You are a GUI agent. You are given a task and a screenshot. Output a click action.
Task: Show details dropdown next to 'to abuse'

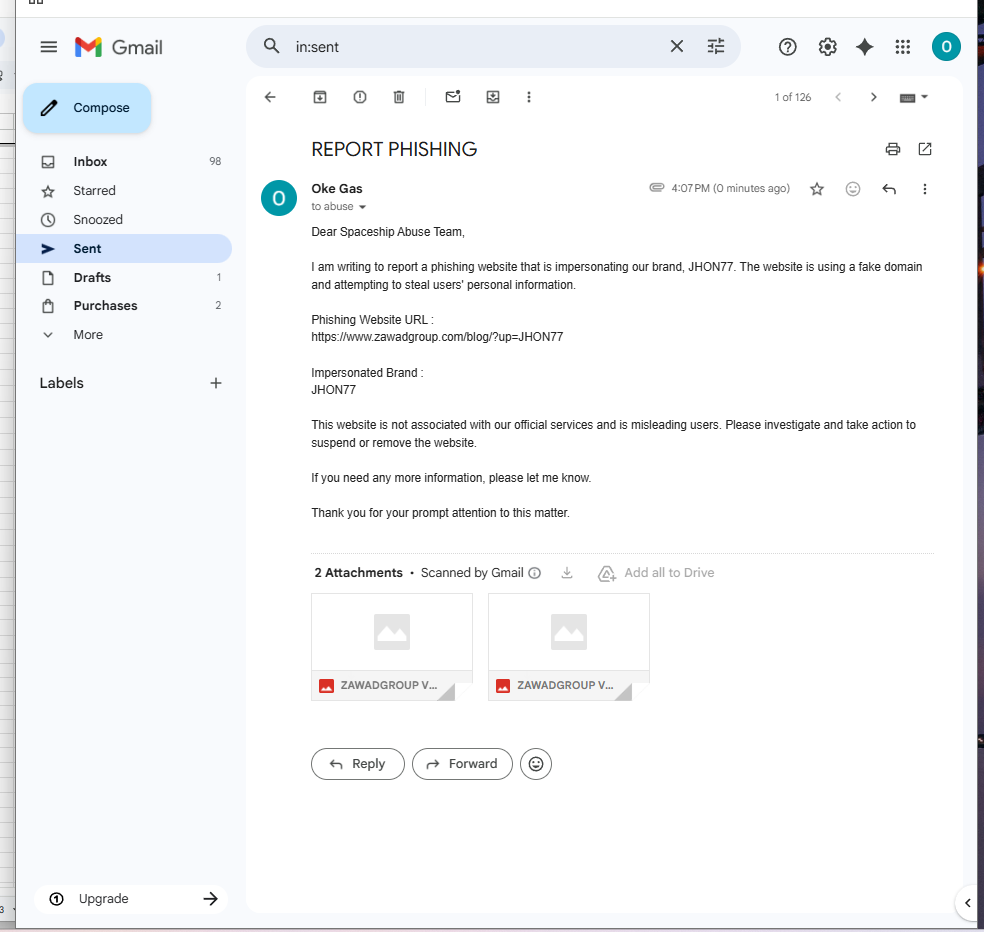pos(362,207)
